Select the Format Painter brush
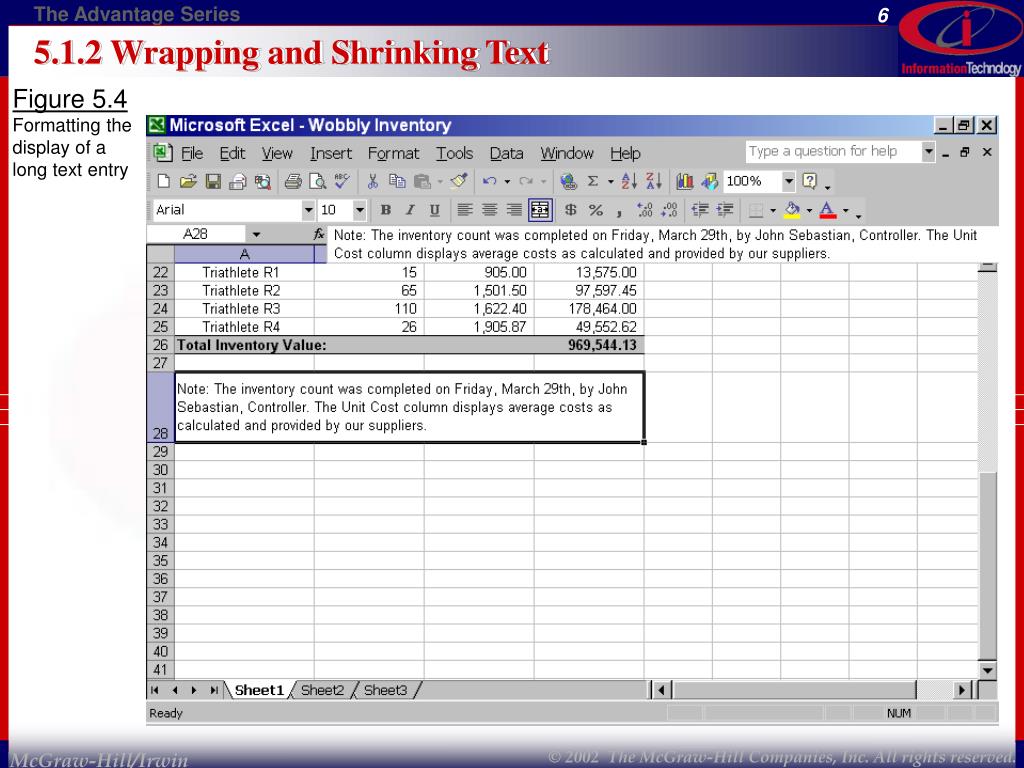The height and width of the screenshot is (768, 1024). click(x=459, y=182)
